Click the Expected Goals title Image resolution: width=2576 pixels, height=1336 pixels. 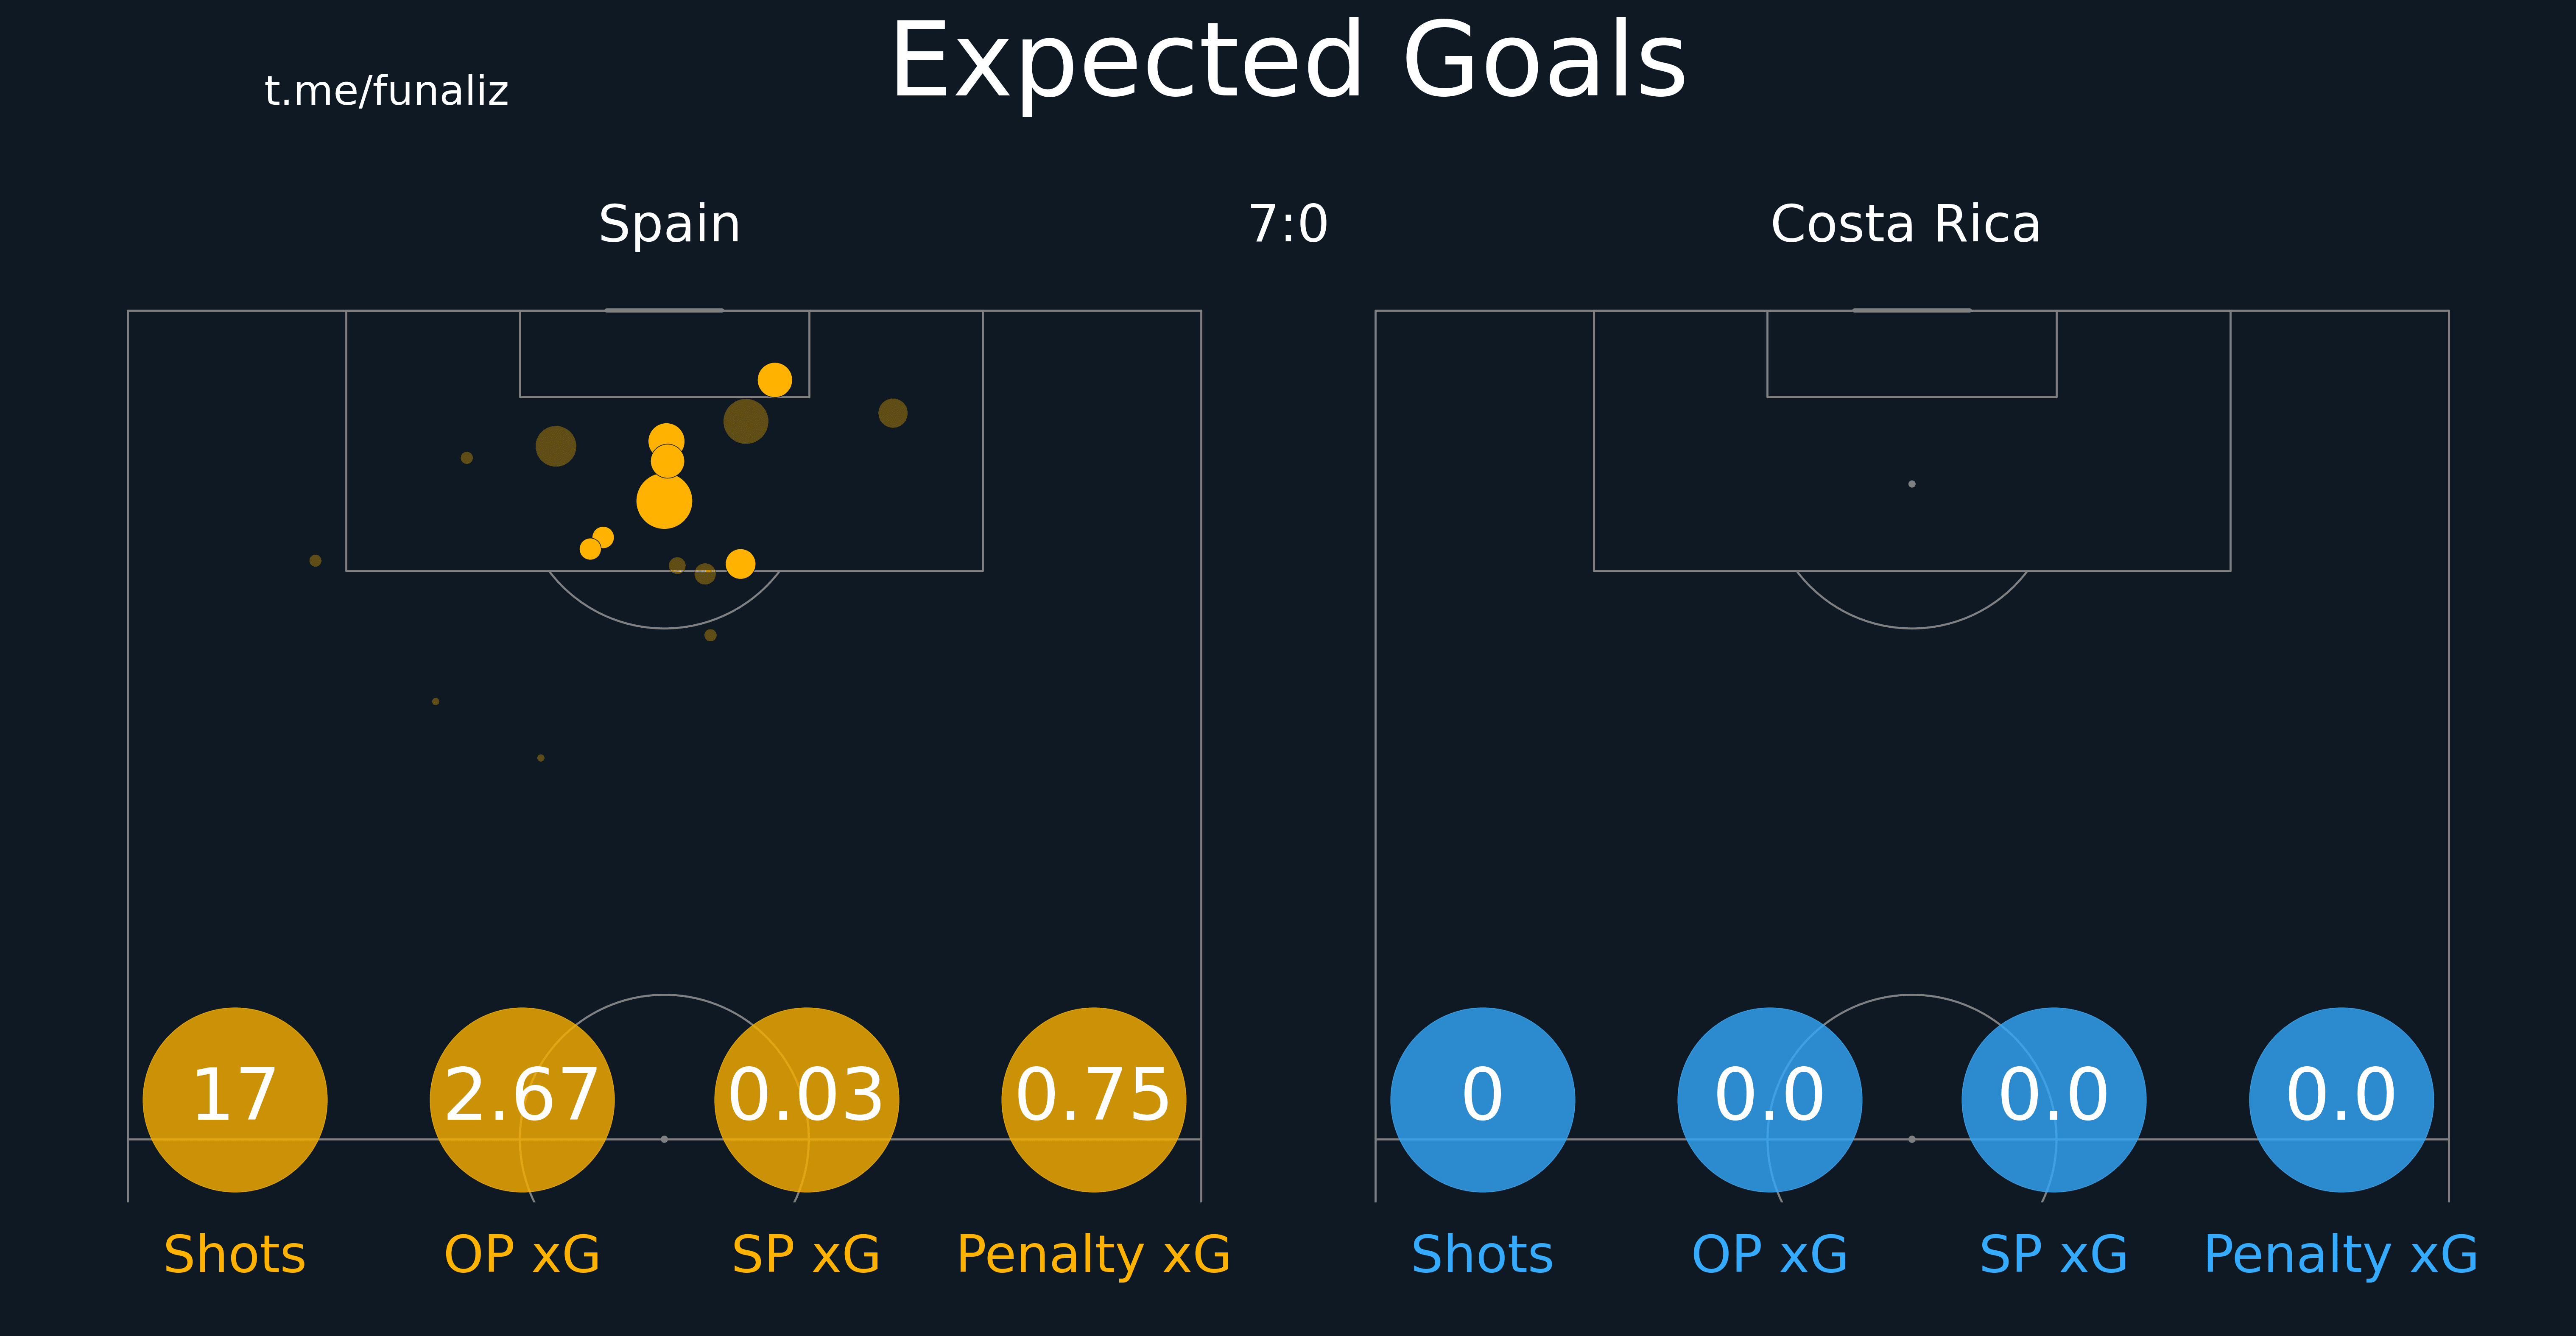pos(1288,62)
